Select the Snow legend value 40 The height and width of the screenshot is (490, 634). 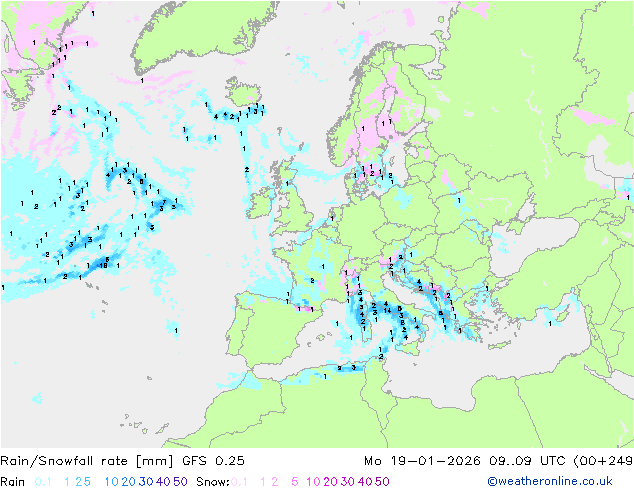point(365,482)
